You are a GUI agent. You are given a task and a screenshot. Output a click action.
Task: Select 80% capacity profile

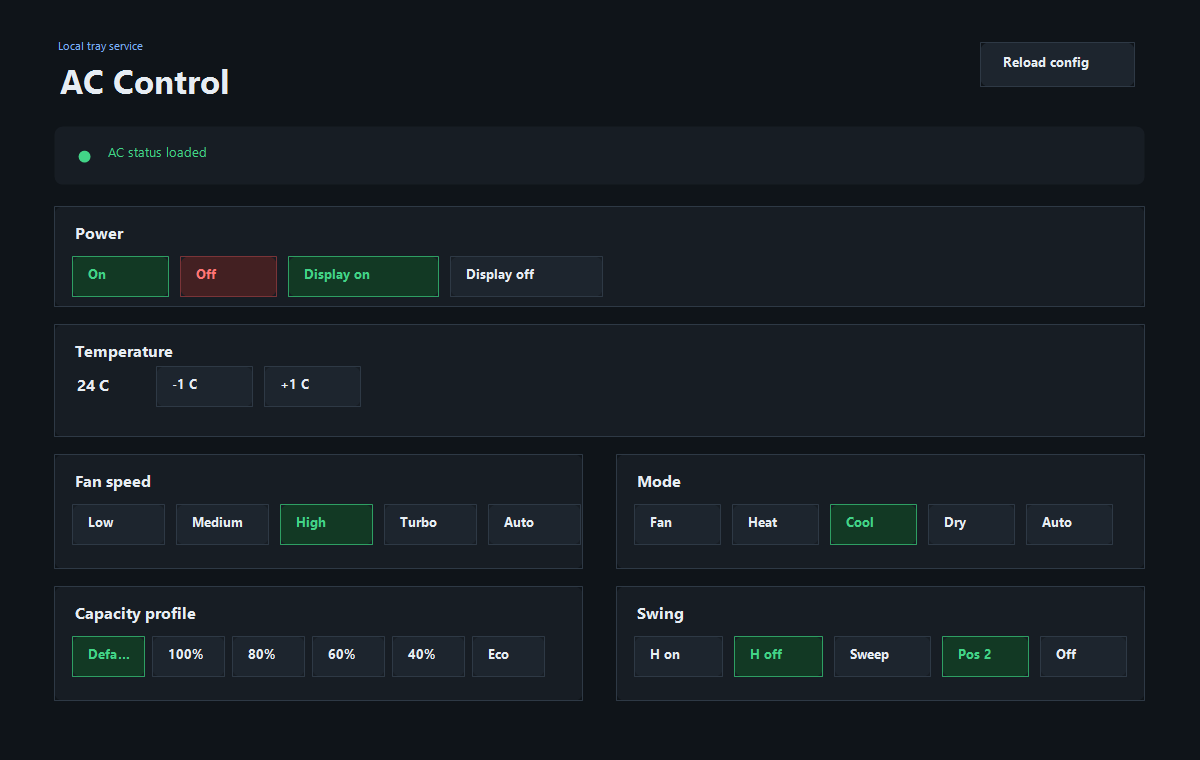(x=268, y=656)
